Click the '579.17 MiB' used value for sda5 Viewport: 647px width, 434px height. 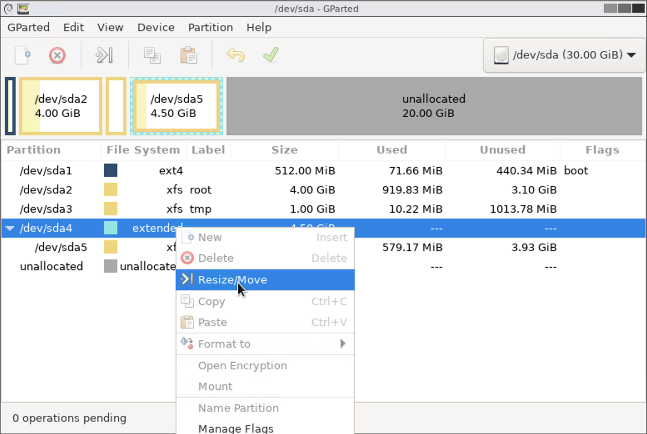pyautogui.click(x=412, y=247)
